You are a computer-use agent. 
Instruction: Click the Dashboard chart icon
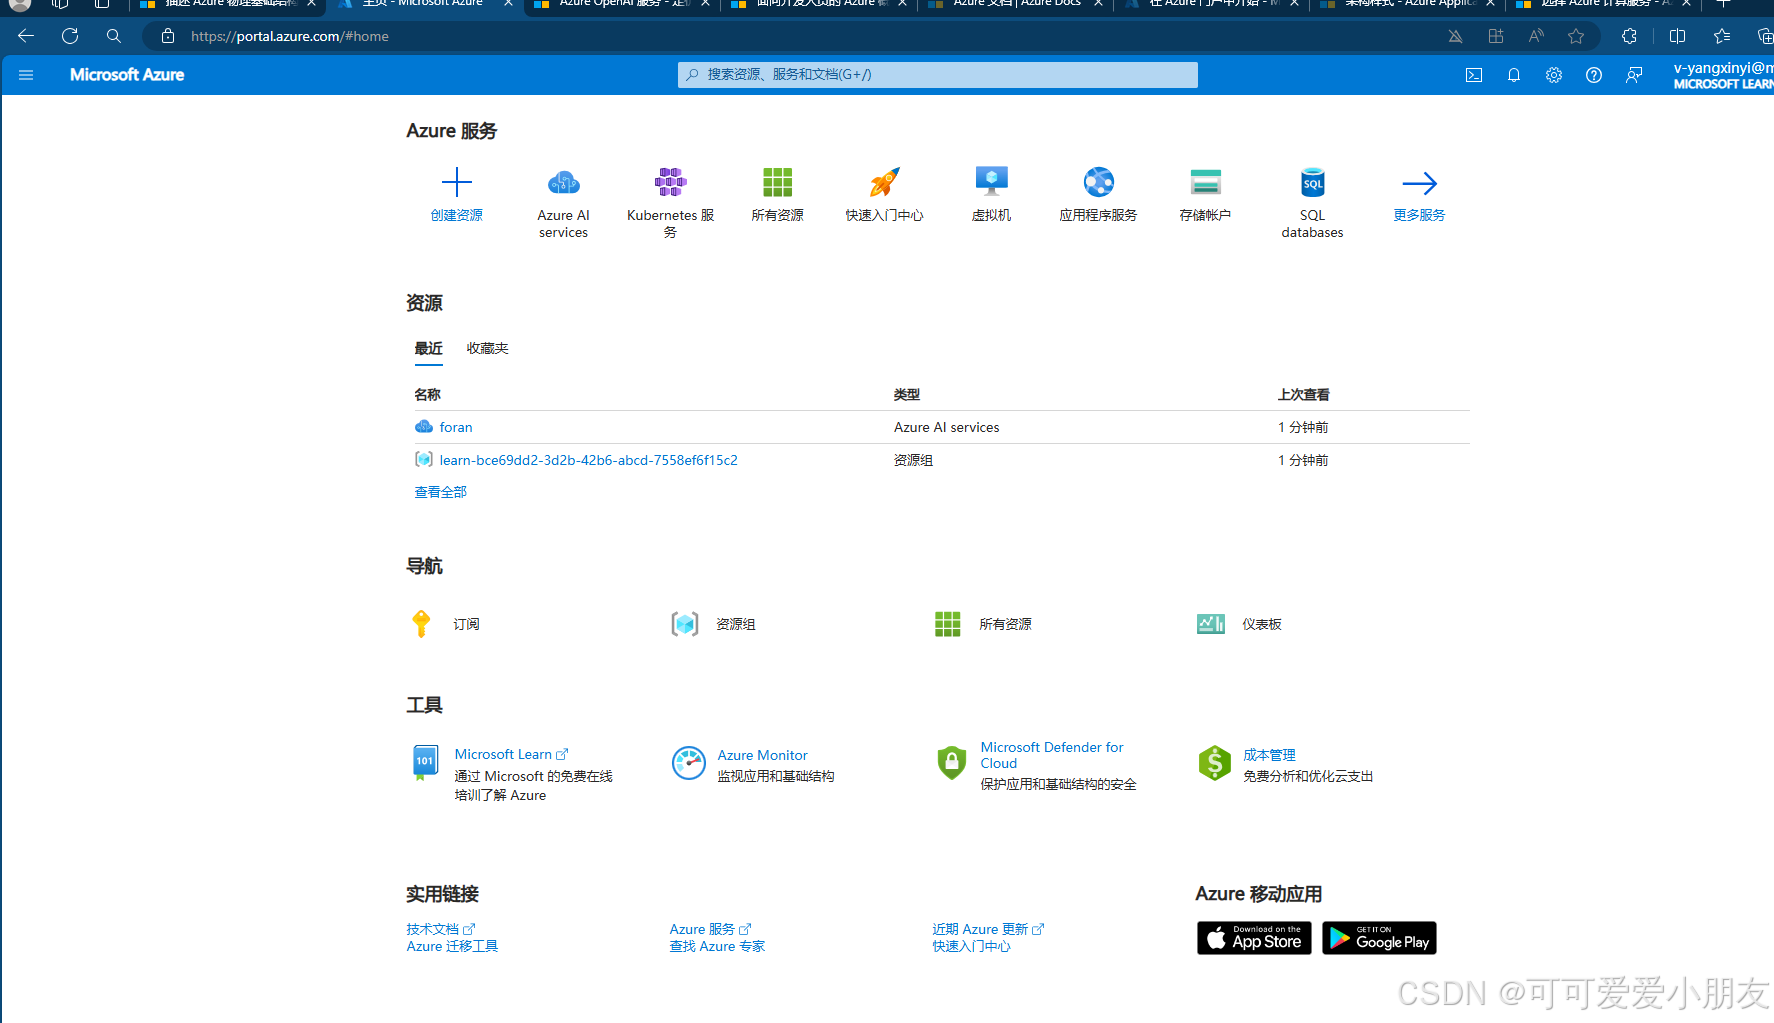[1211, 624]
